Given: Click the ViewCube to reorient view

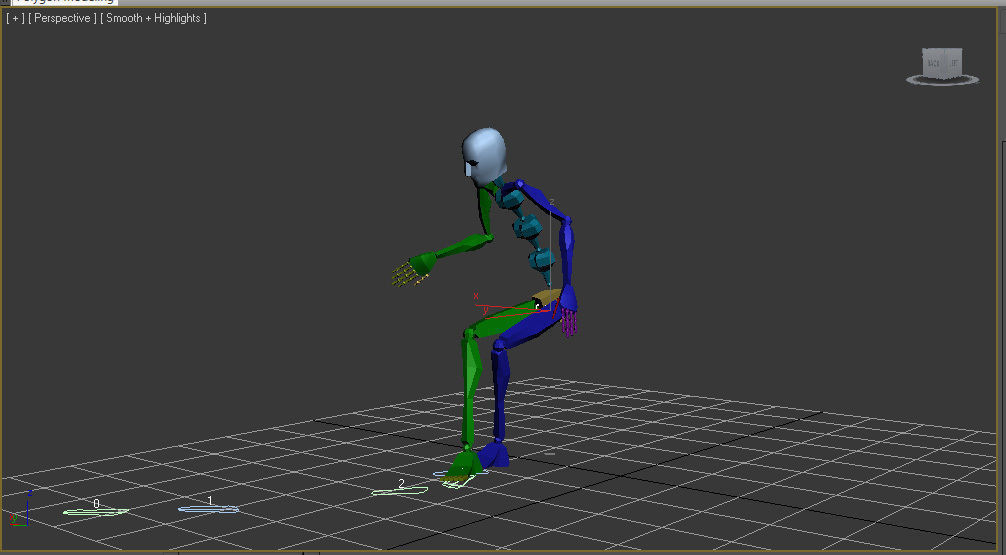Looking at the screenshot, I should [942, 63].
